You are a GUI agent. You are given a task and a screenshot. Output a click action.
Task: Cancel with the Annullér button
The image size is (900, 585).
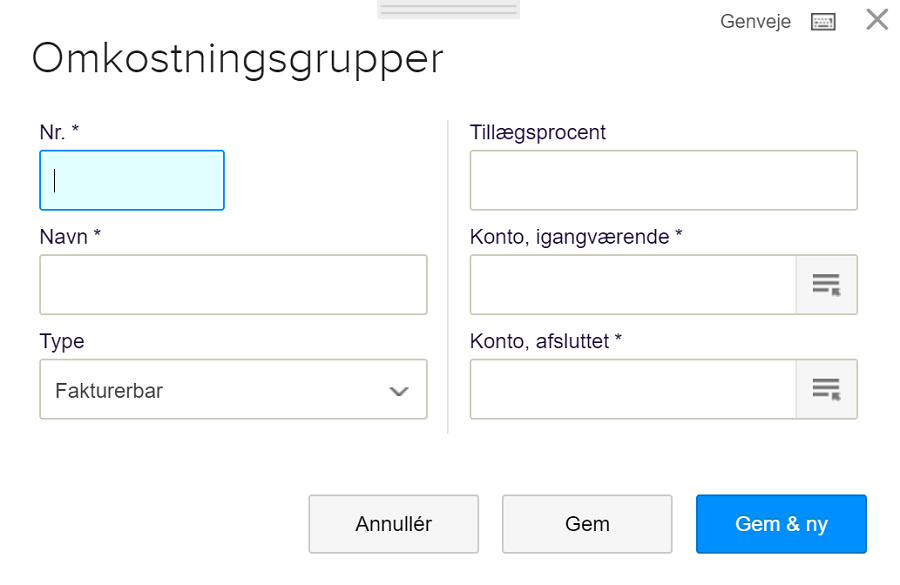coord(394,524)
